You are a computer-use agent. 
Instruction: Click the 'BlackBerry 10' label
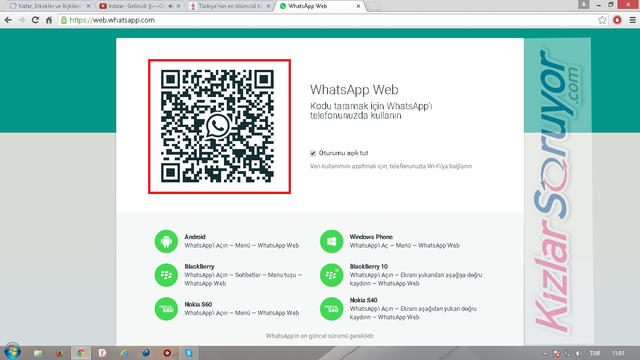tap(369, 267)
